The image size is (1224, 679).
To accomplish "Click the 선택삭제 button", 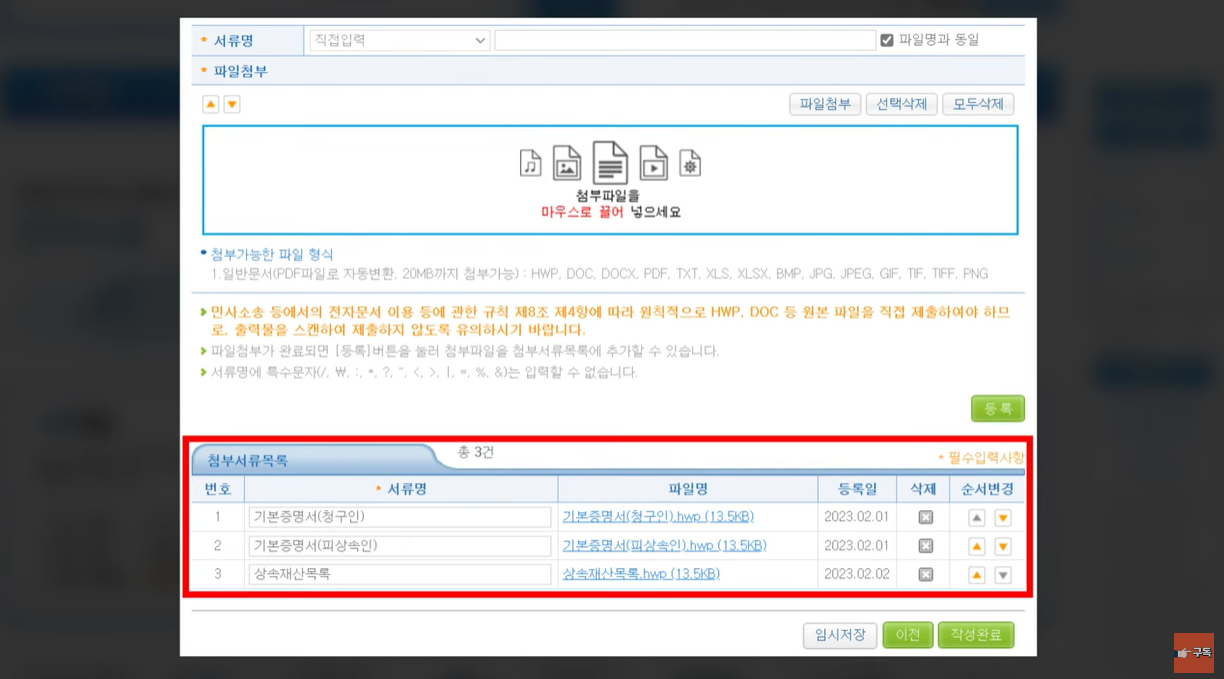I will pos(901,104).
